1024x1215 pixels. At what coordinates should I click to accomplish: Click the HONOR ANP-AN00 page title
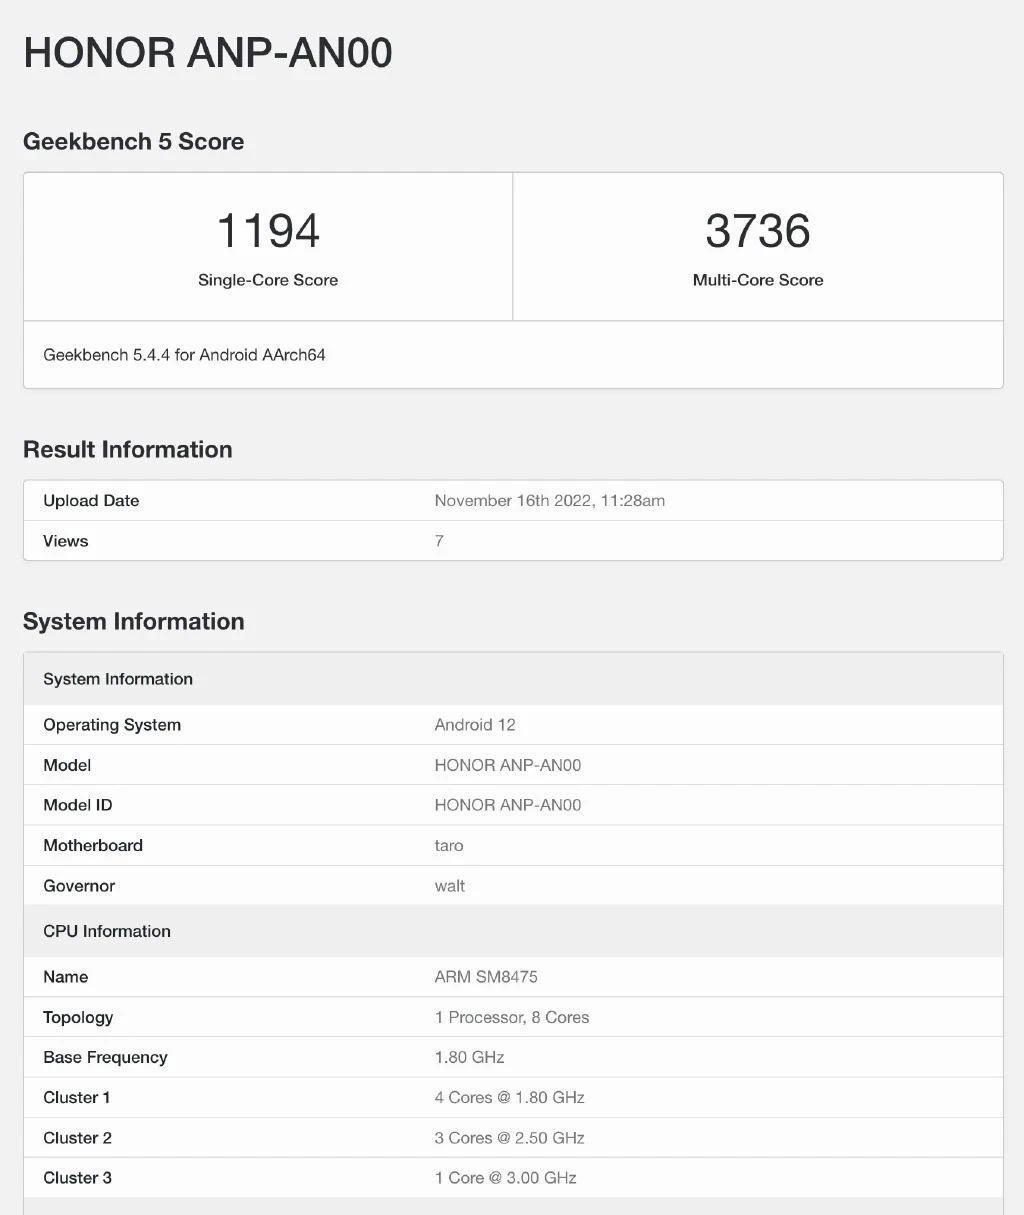click(208, 53)
